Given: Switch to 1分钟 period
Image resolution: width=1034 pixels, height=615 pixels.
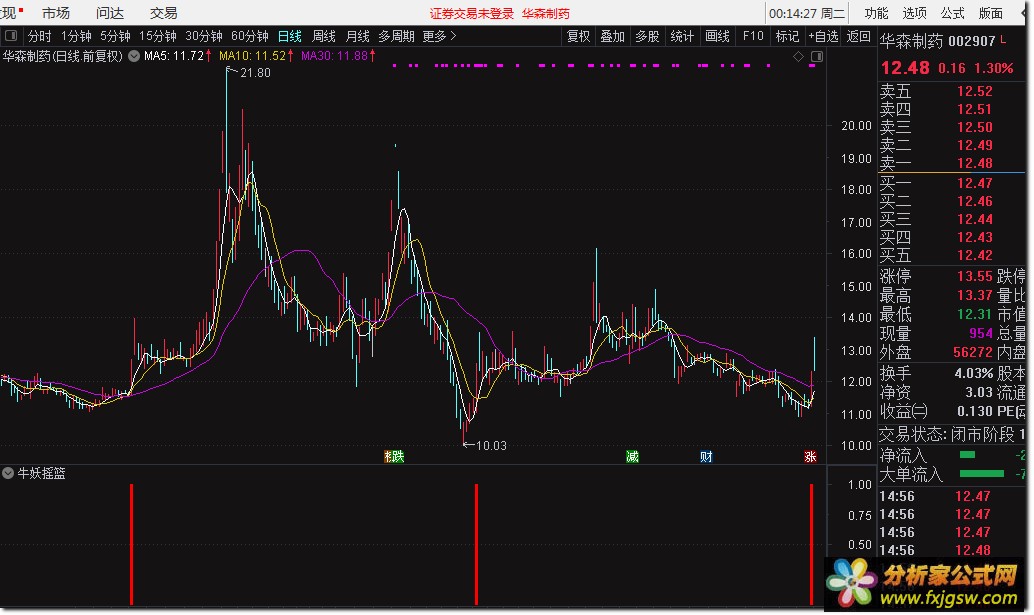Looking at the screenshot, I should (x=76, y=36).
